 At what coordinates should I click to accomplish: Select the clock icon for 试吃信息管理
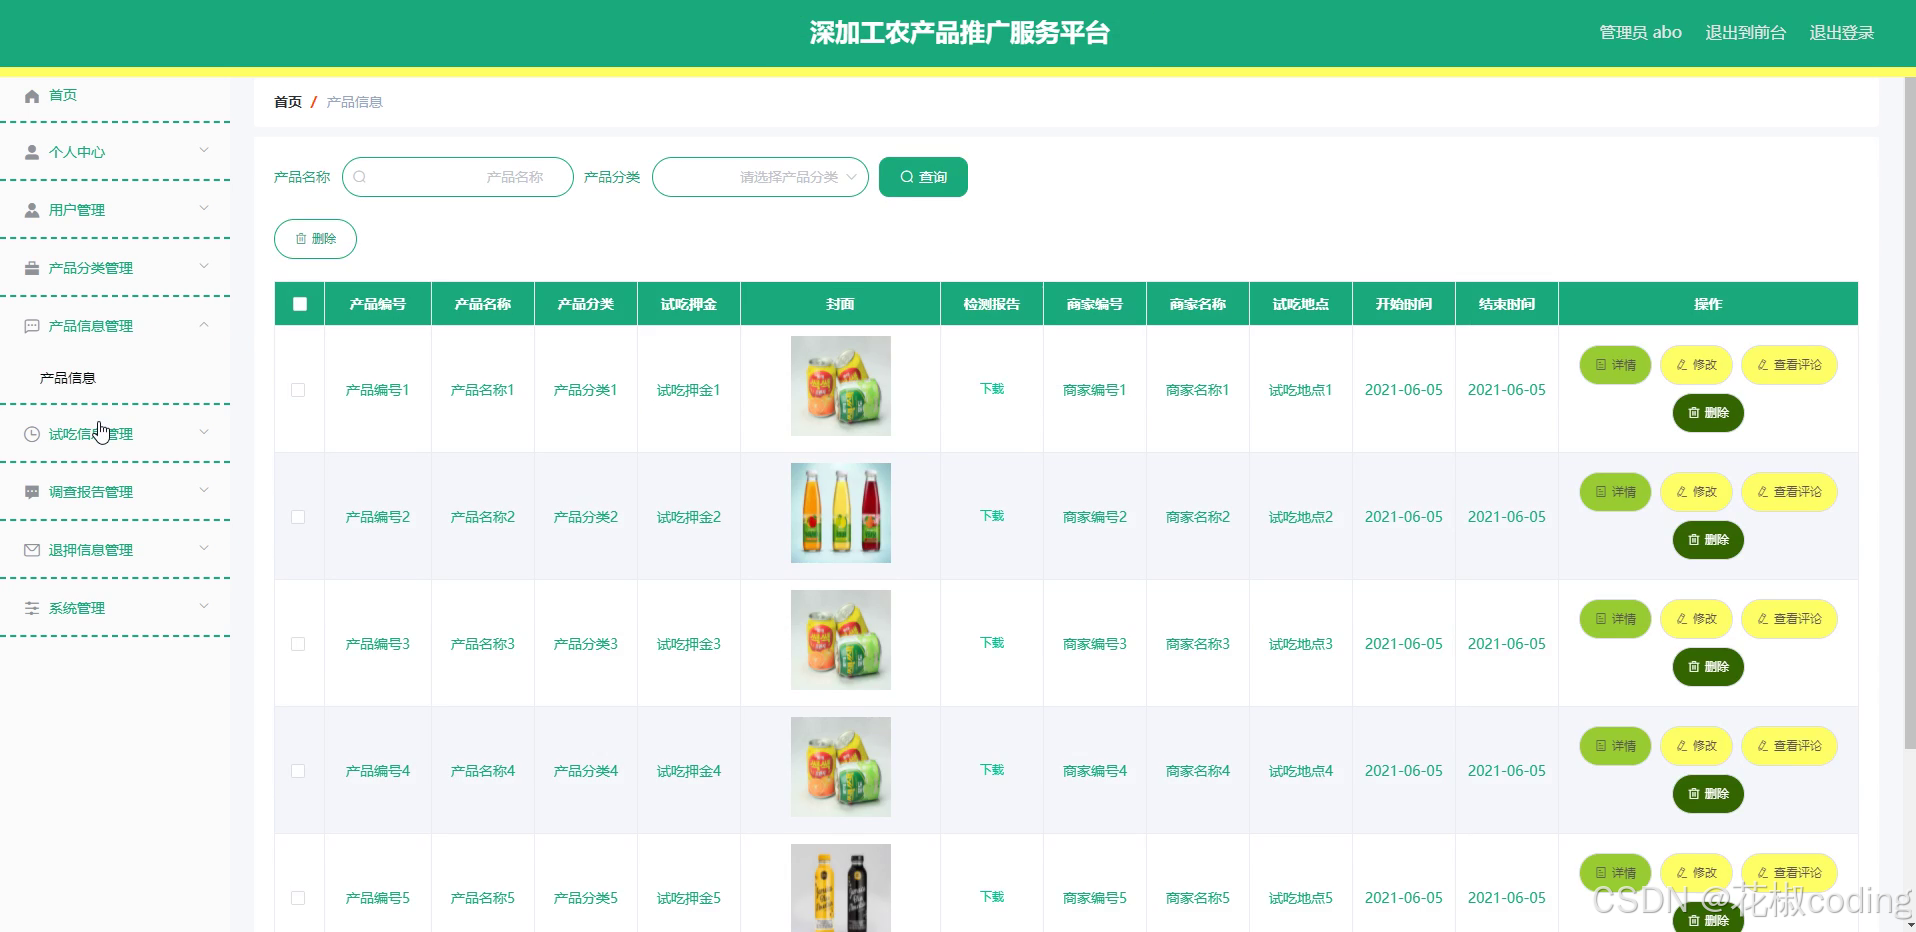[30, 433]
